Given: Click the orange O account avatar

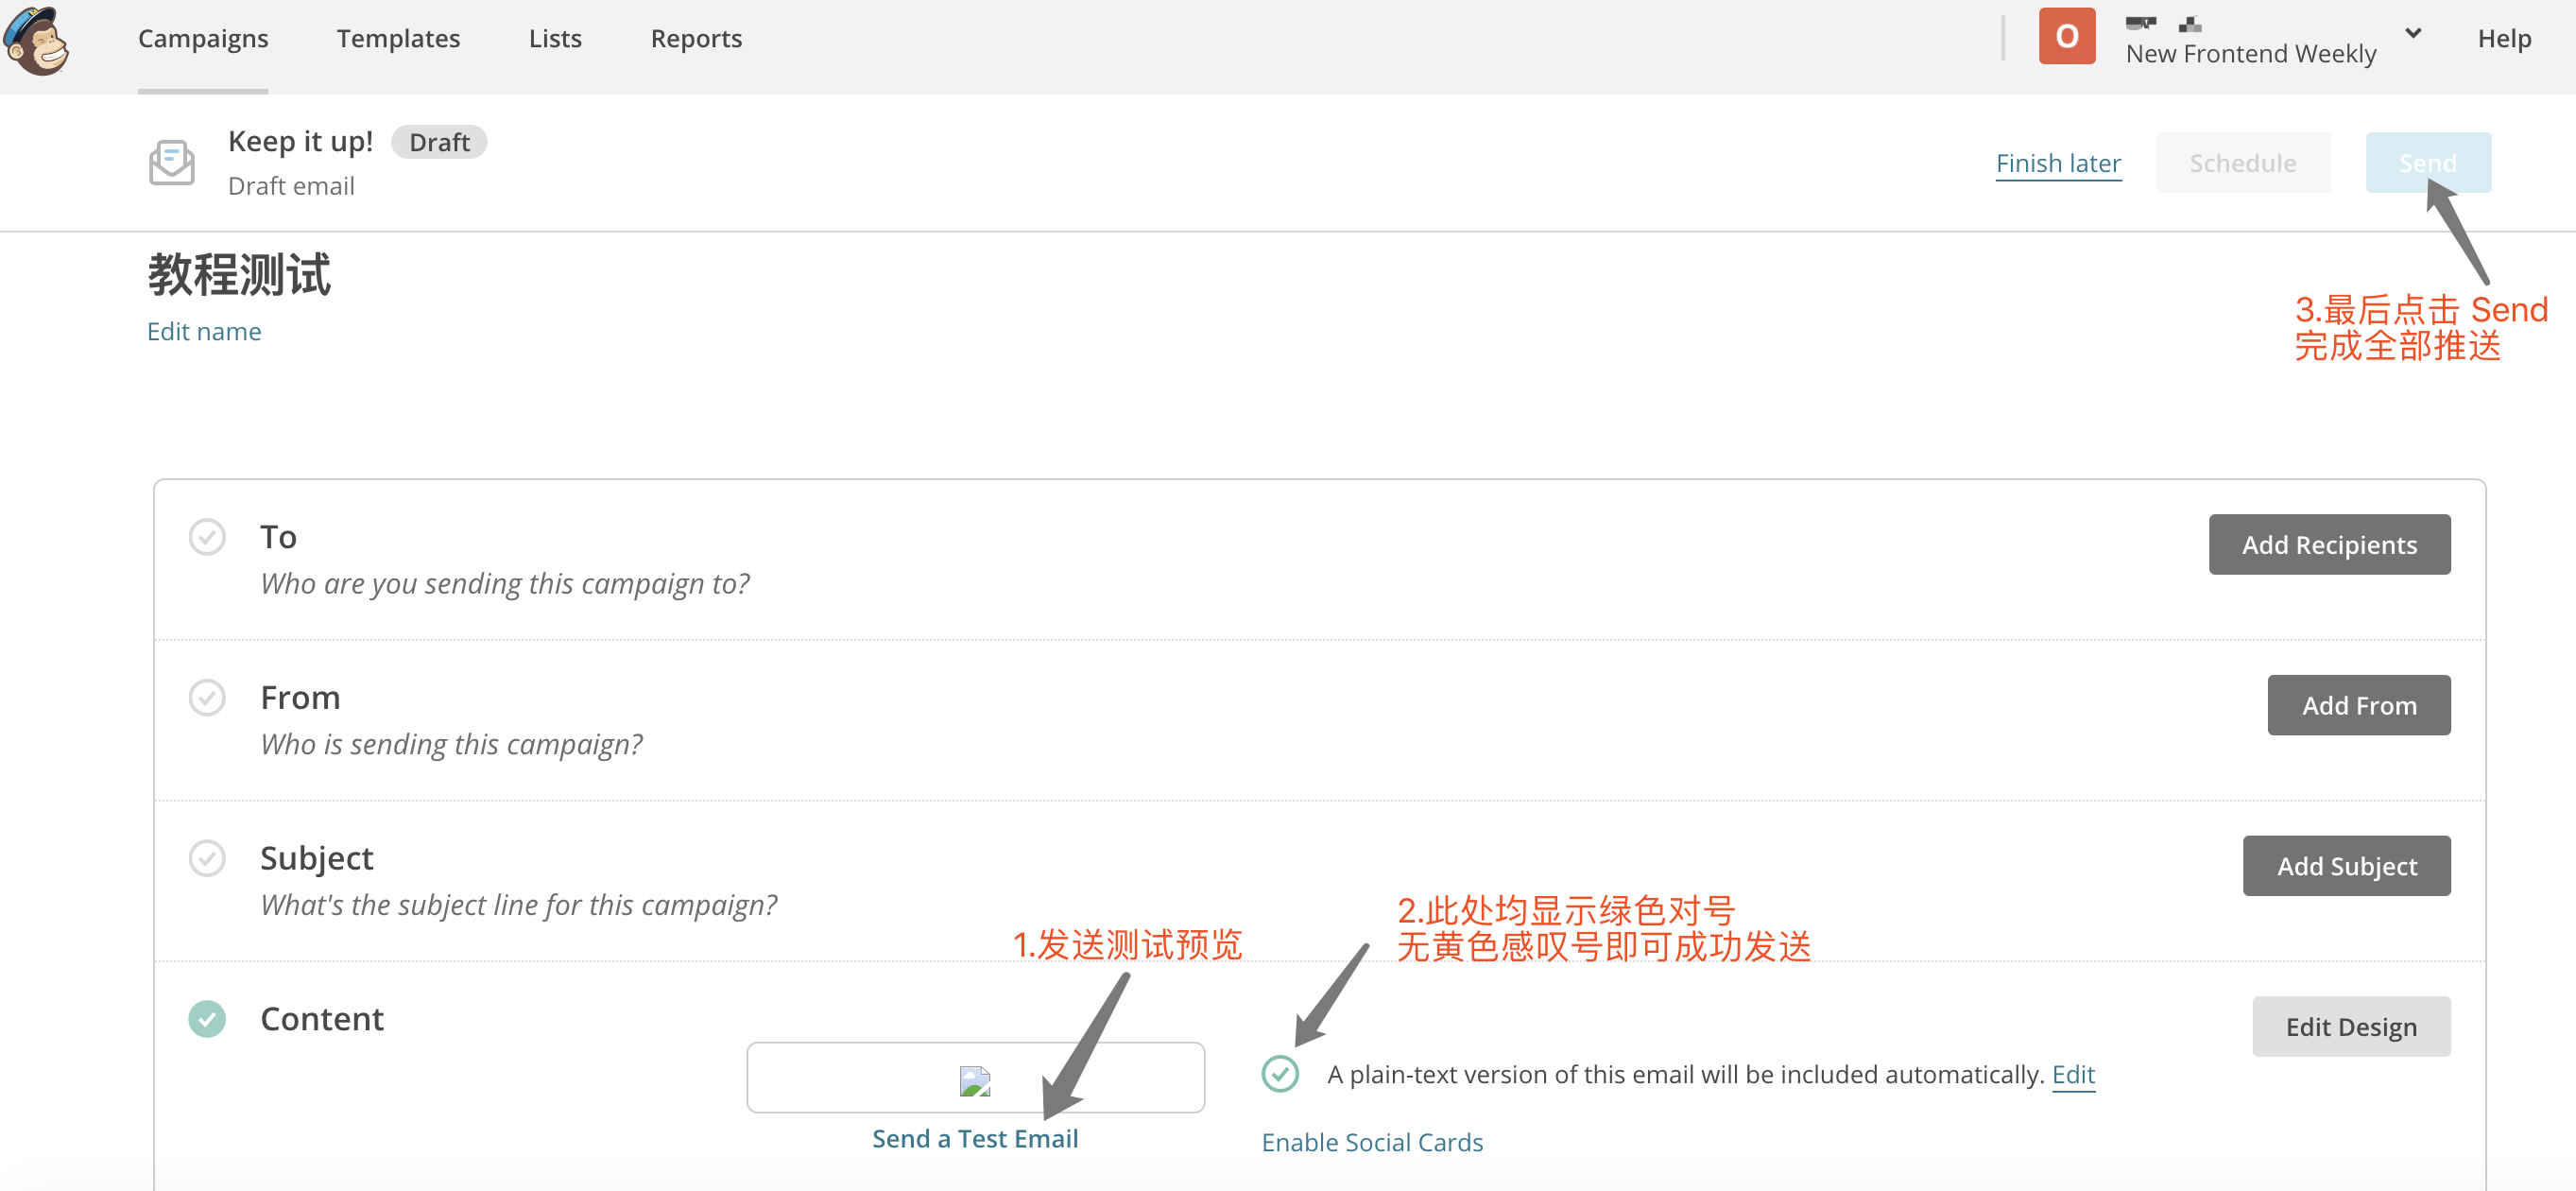Looking at the screenshot, I should point(2066,37).
